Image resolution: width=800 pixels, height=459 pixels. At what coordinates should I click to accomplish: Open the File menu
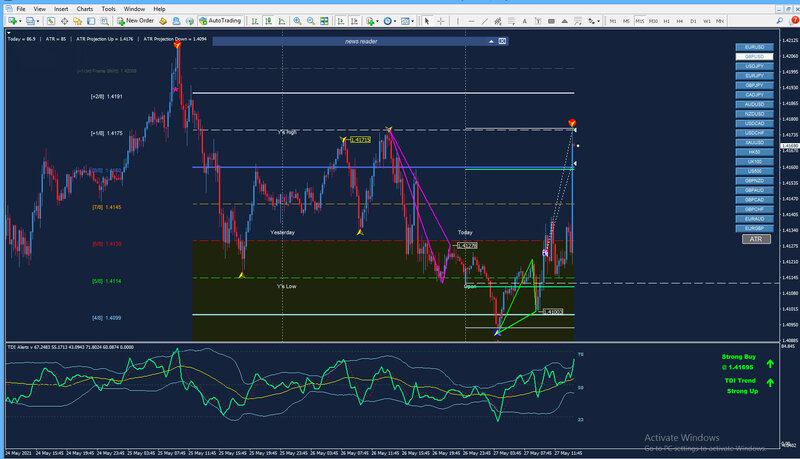[20, 9]
